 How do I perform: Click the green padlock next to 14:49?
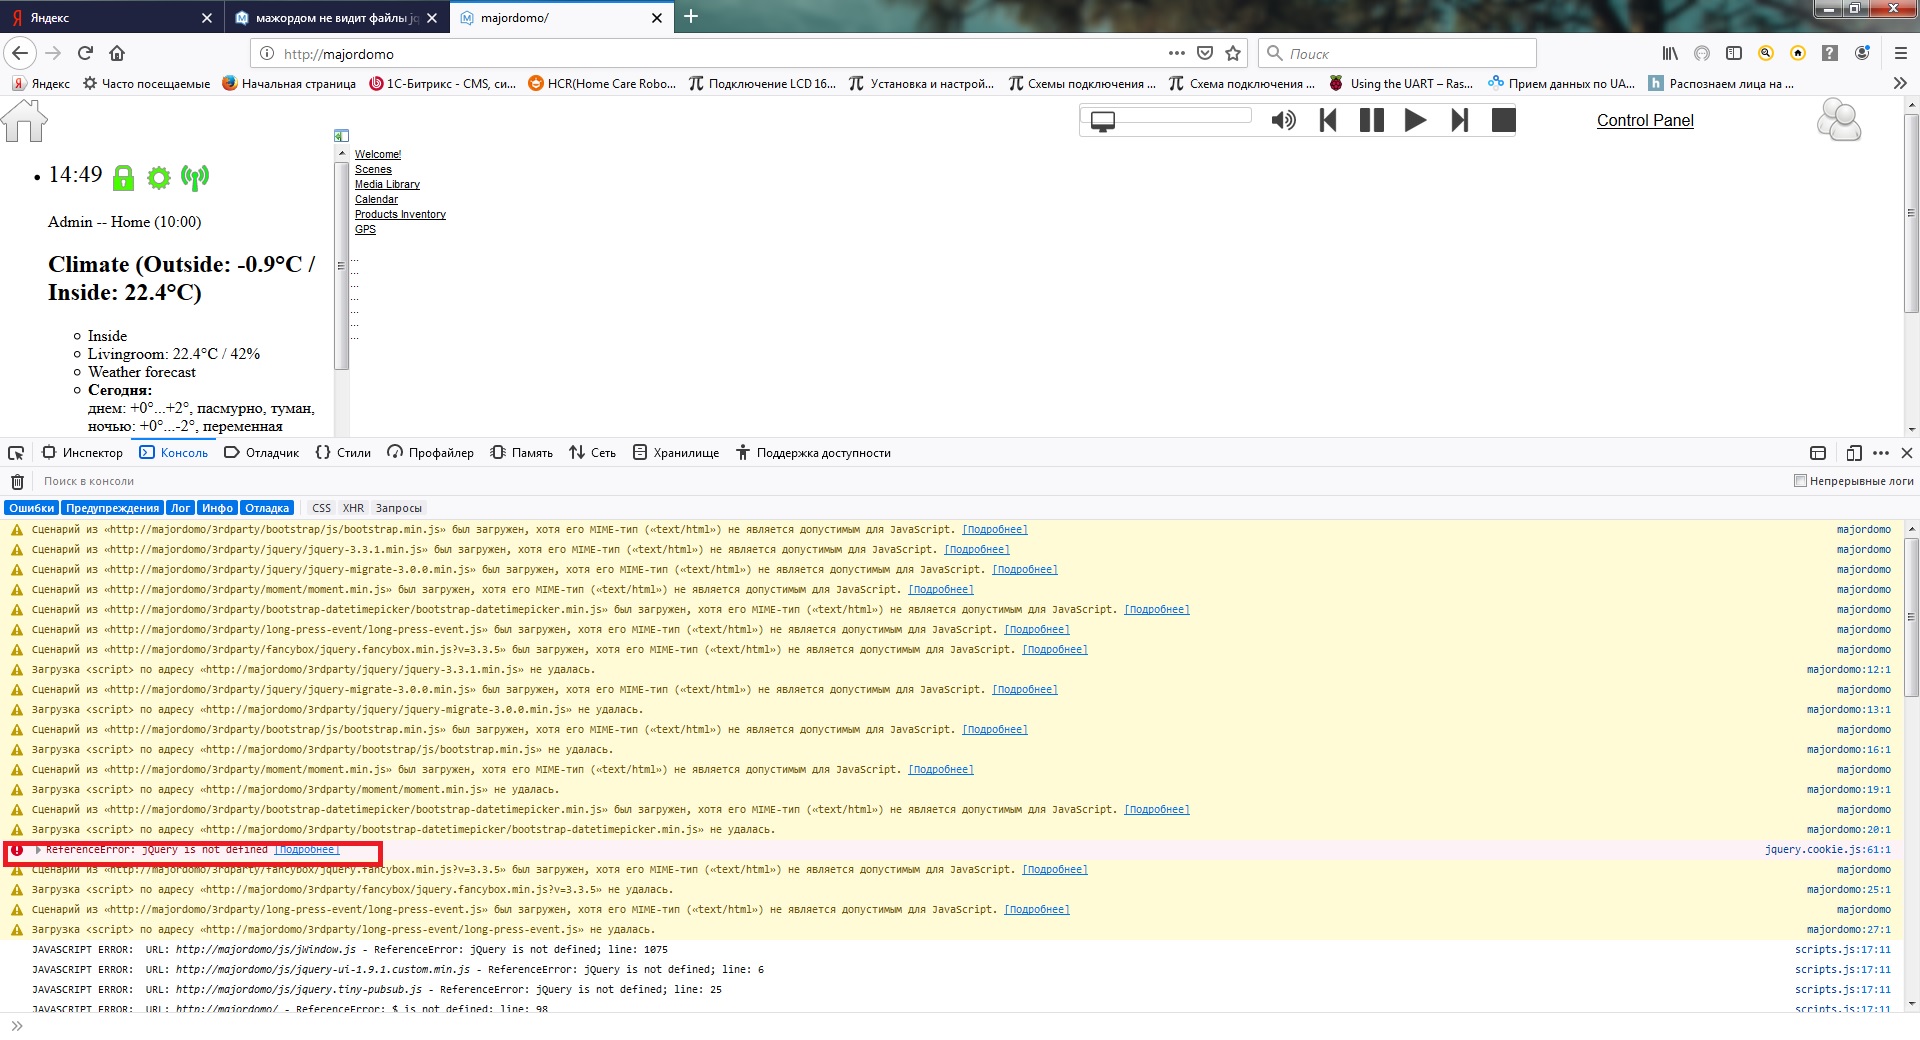pos(123,177)
